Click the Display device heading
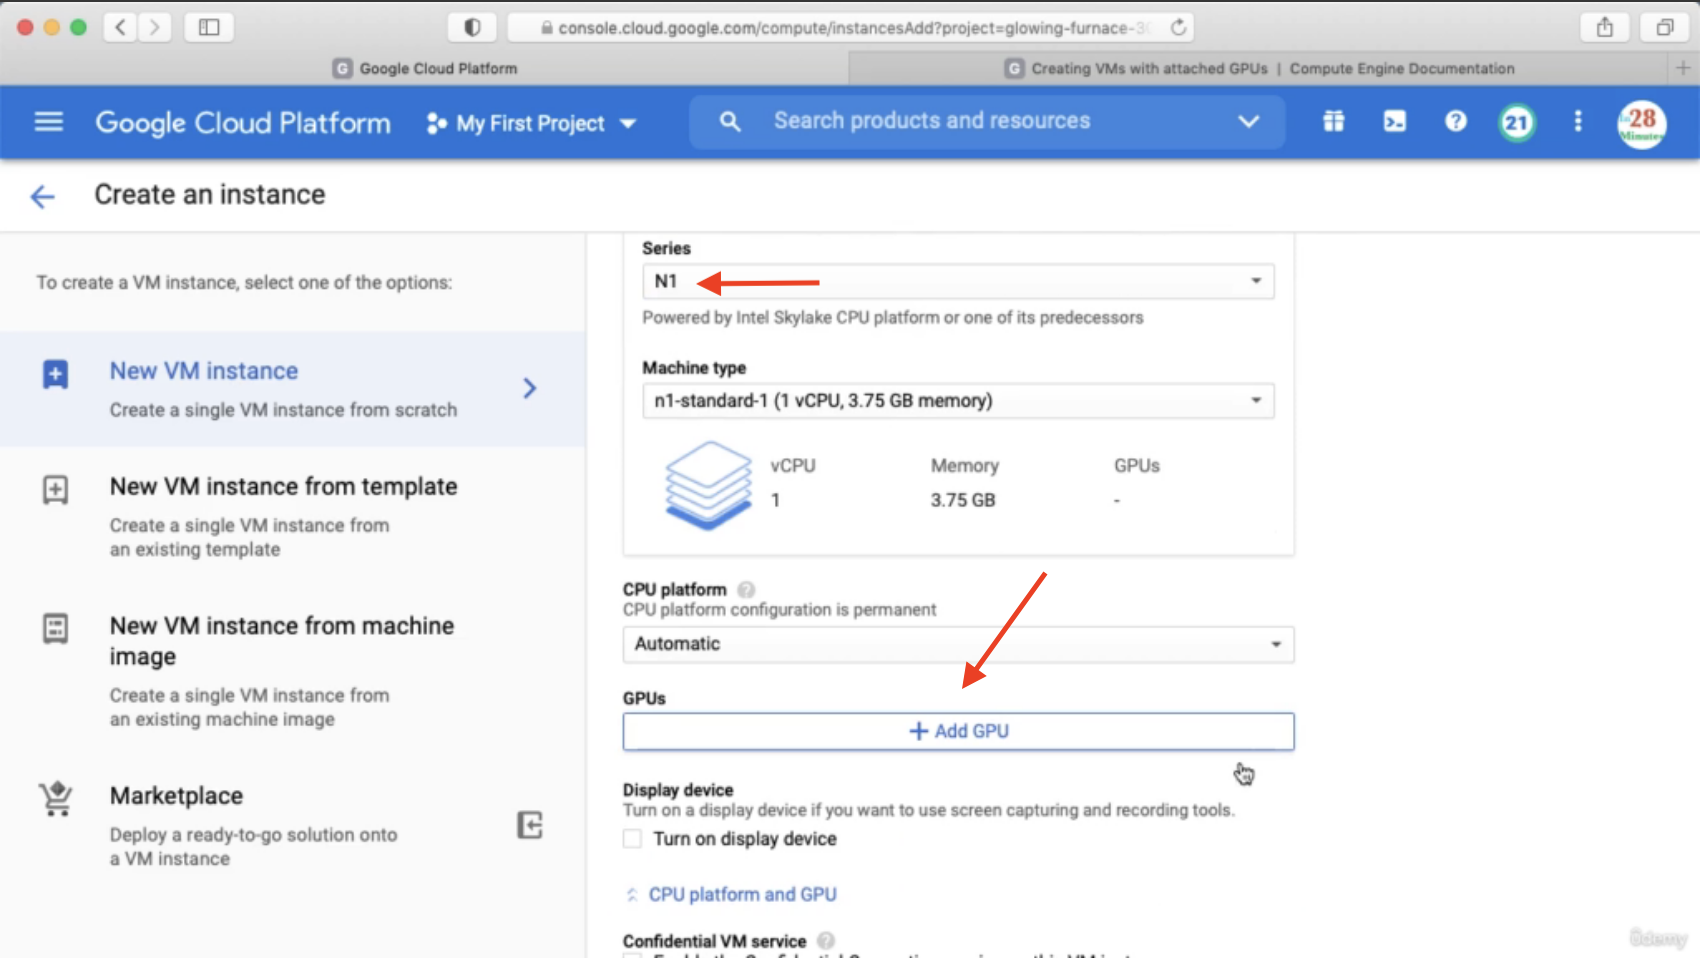 (678, 790)
